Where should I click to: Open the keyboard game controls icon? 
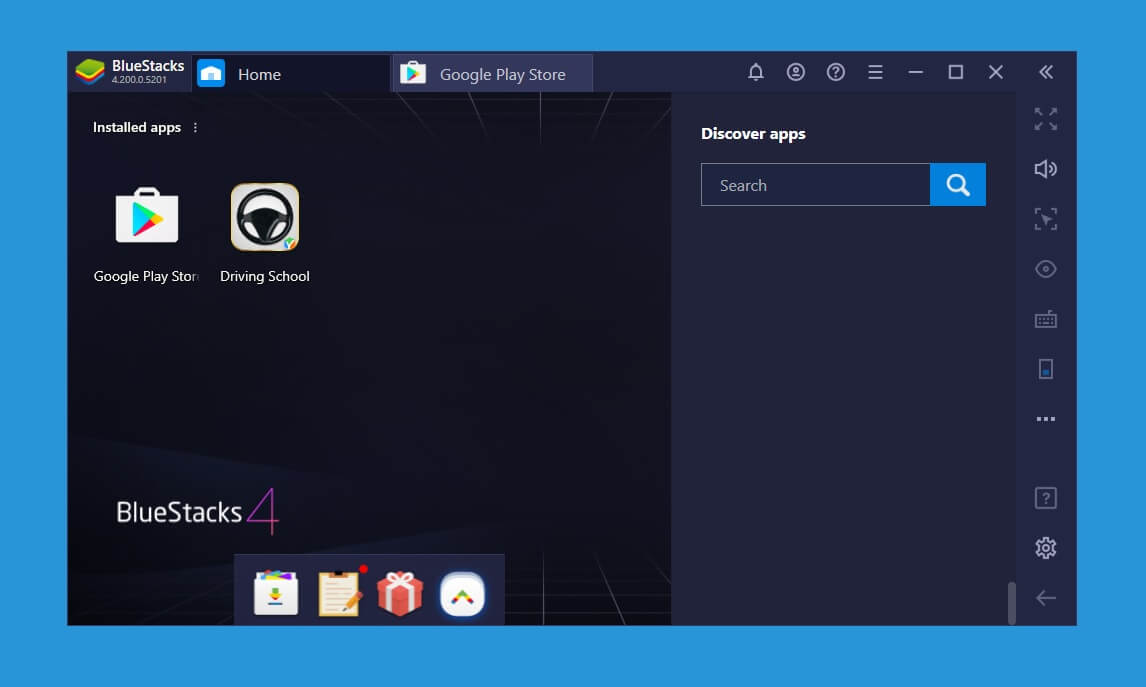(1046, 319)
